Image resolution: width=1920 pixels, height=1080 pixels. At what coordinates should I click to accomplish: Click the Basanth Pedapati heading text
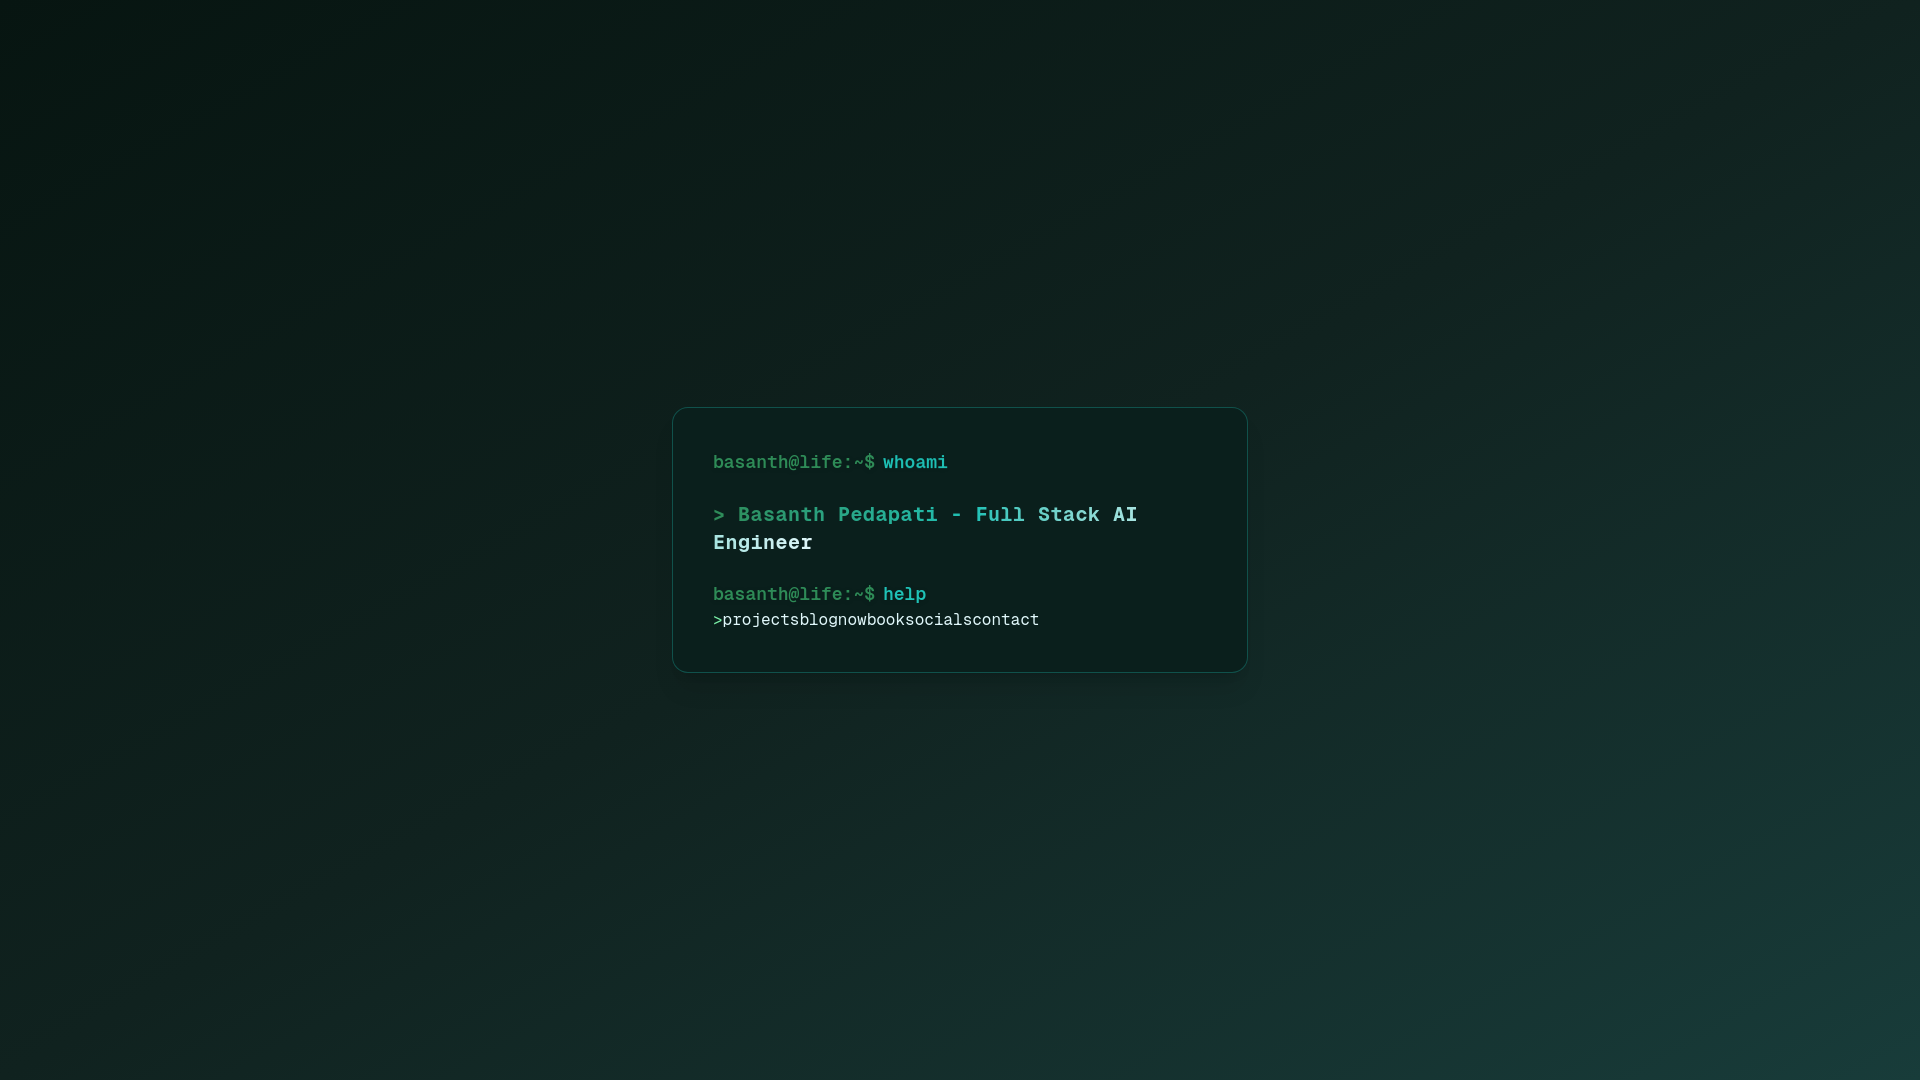(x=925, y=529)
